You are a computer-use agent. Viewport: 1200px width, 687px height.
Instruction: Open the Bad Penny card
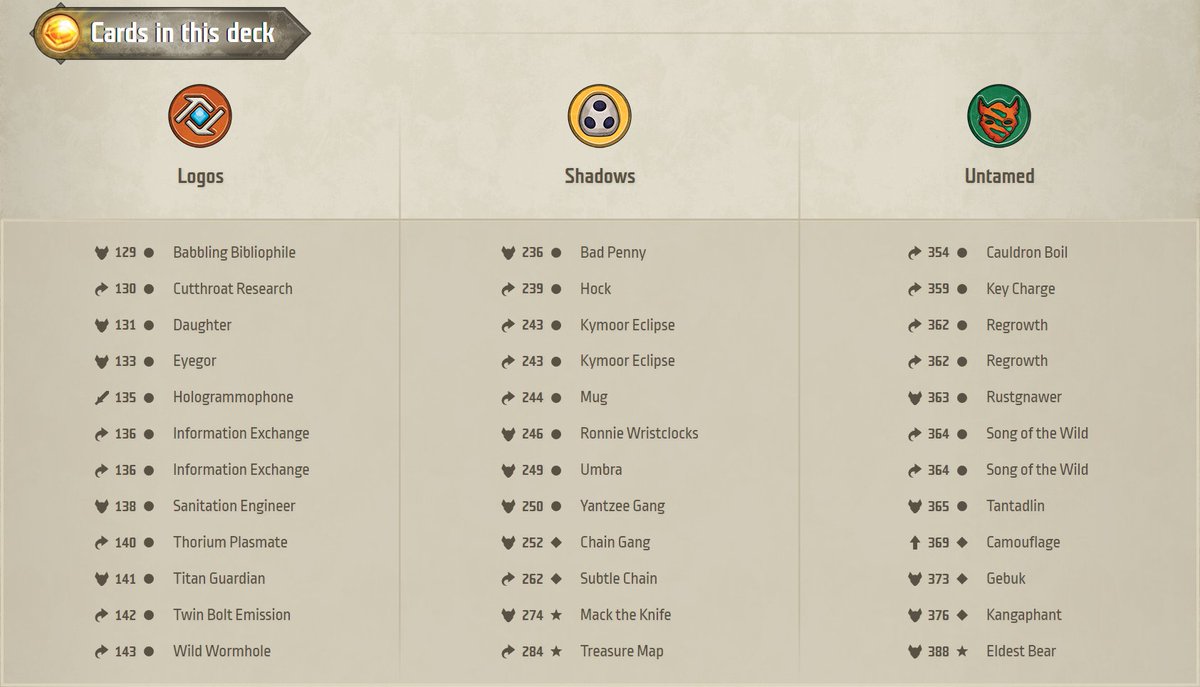(x=613, y=253)
